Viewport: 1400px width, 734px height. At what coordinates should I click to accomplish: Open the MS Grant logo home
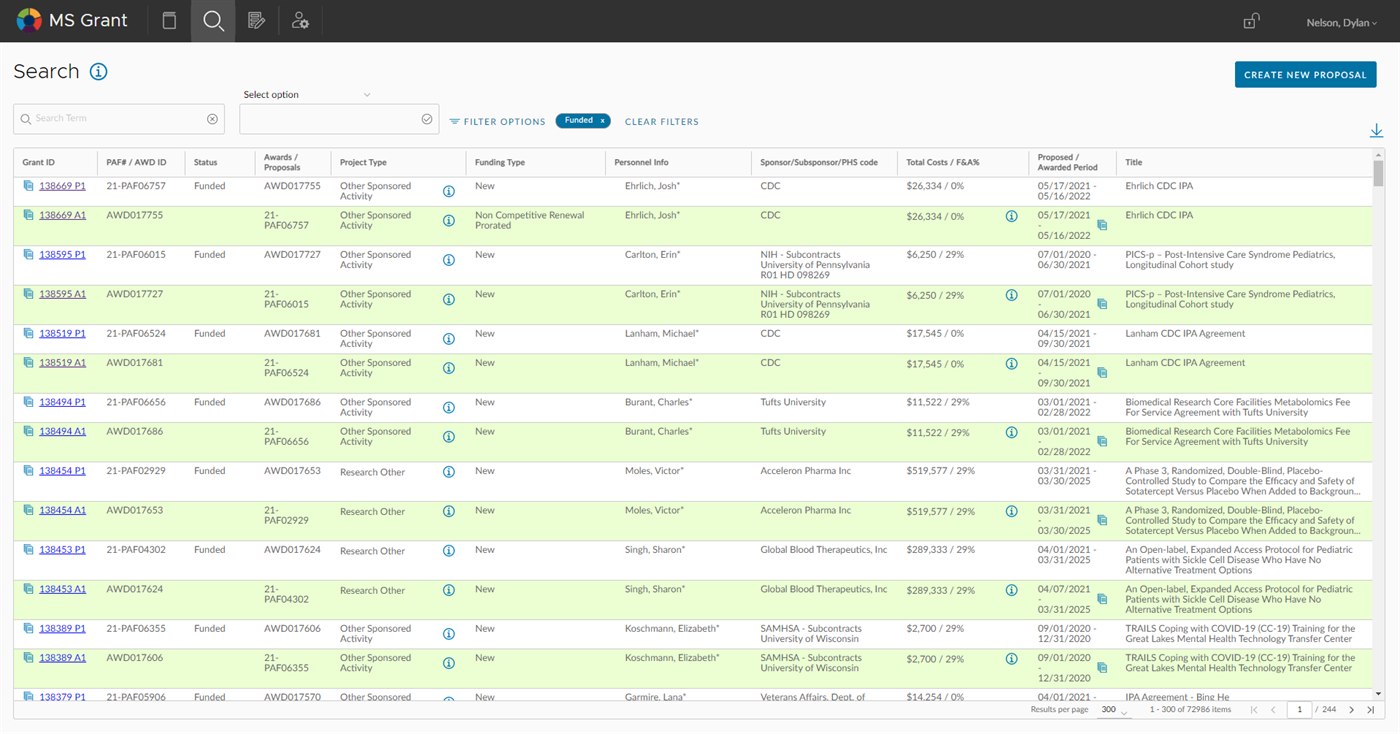click(x=72, y=20)
